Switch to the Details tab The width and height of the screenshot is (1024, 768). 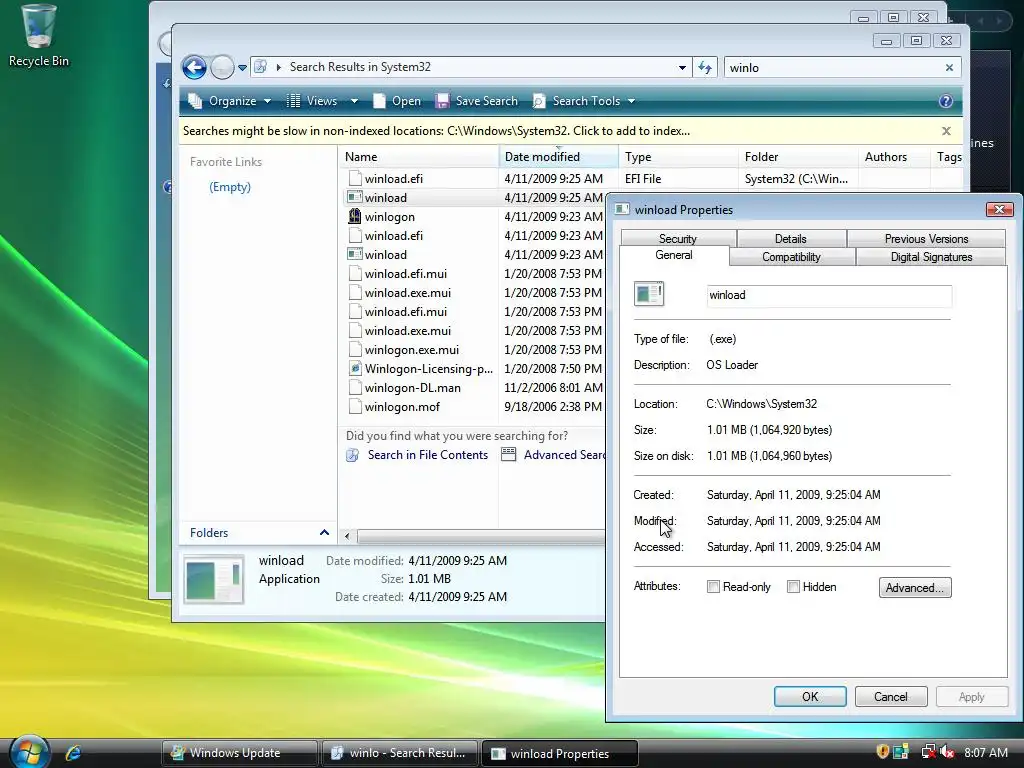click(791, 238)
